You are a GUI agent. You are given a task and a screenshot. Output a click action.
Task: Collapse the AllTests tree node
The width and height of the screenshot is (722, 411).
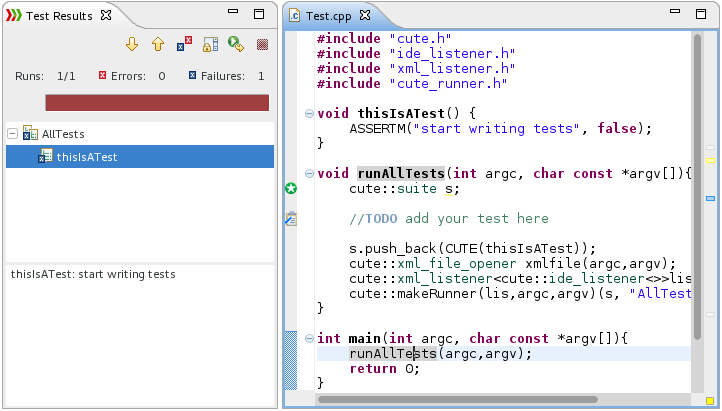13,133
